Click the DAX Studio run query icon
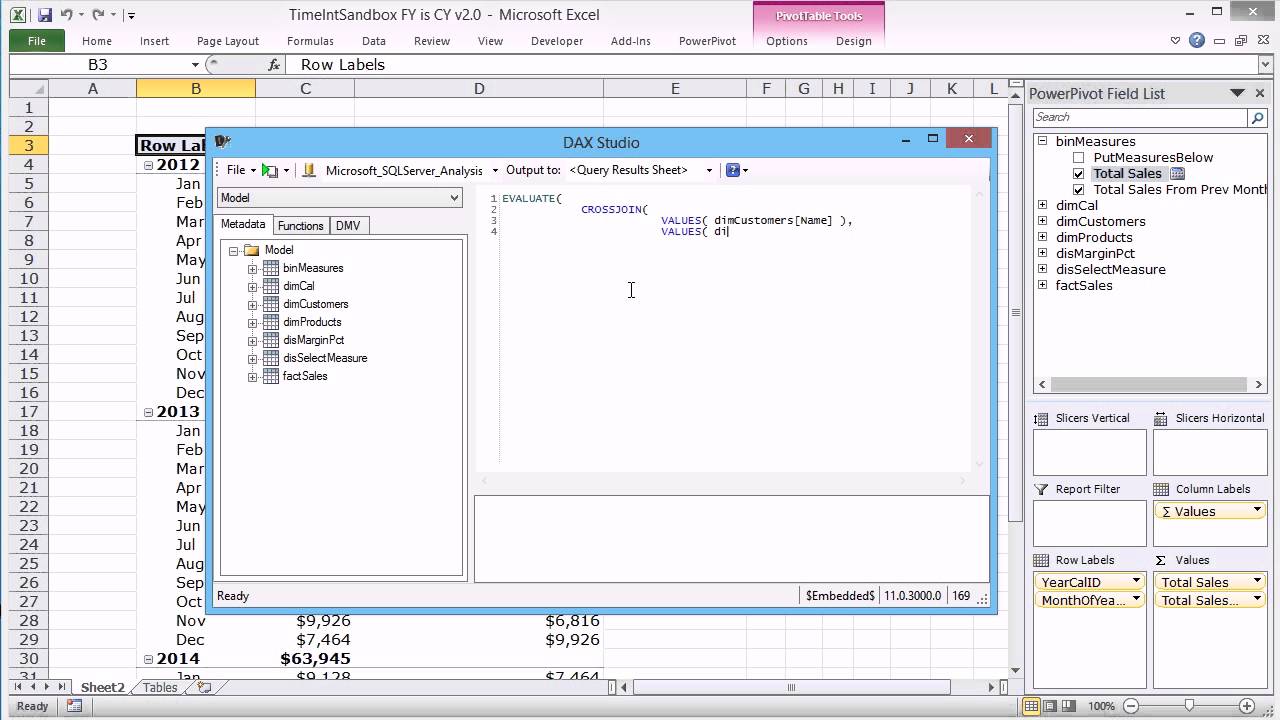Screen dimensions: 1280x720 (268, 170)
